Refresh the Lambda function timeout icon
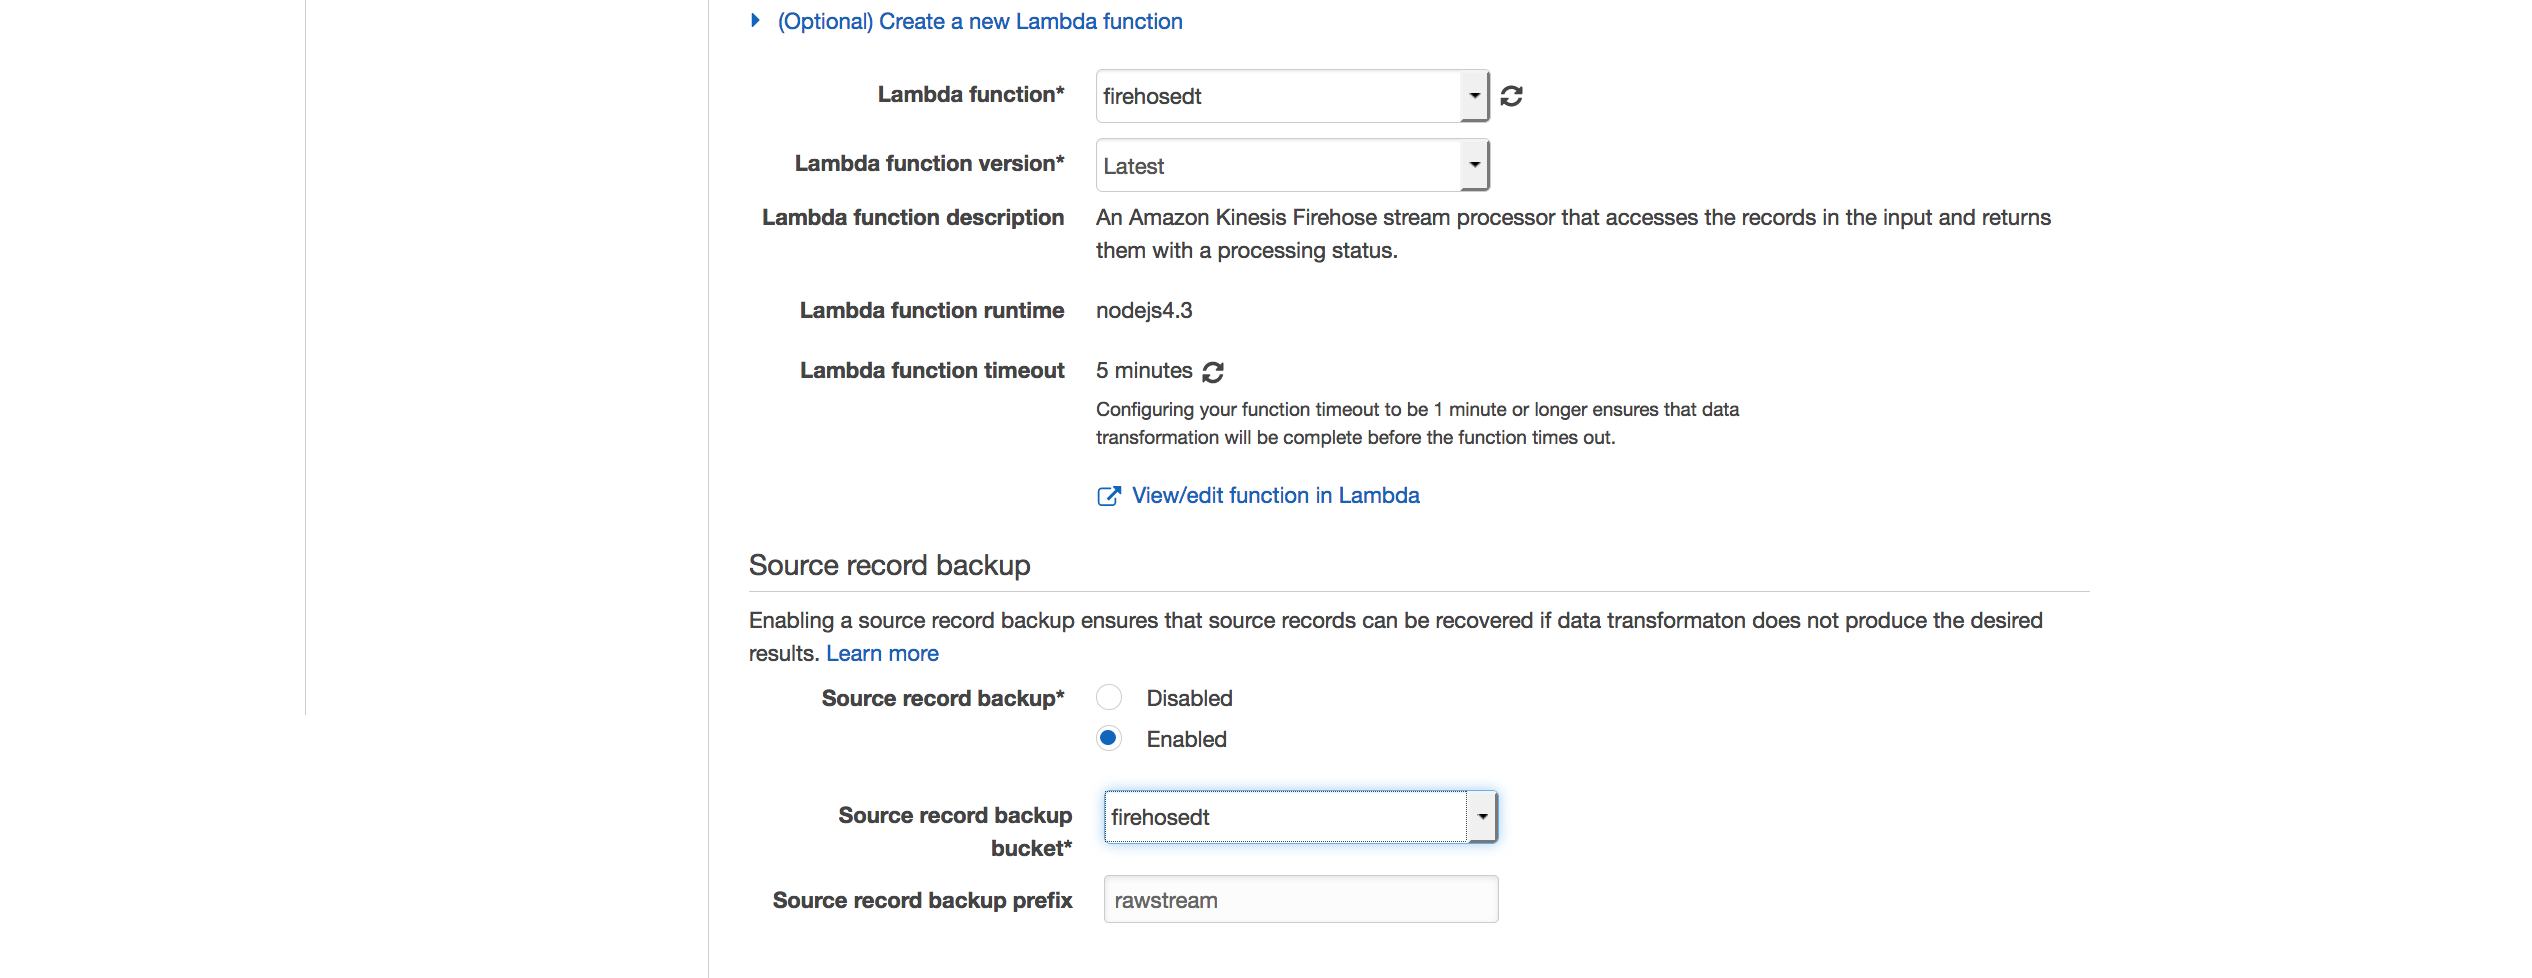2532x978 pixels. (1213, 372)
